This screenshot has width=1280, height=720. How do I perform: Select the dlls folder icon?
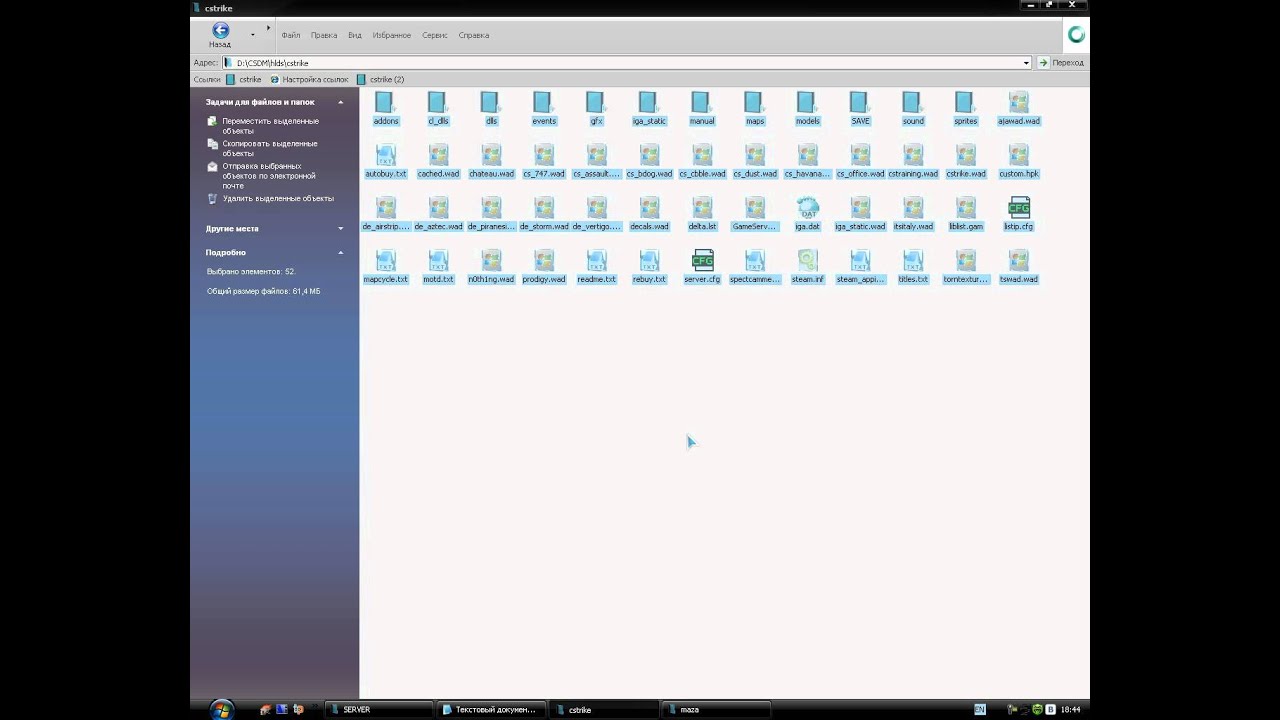click(490, 102)
